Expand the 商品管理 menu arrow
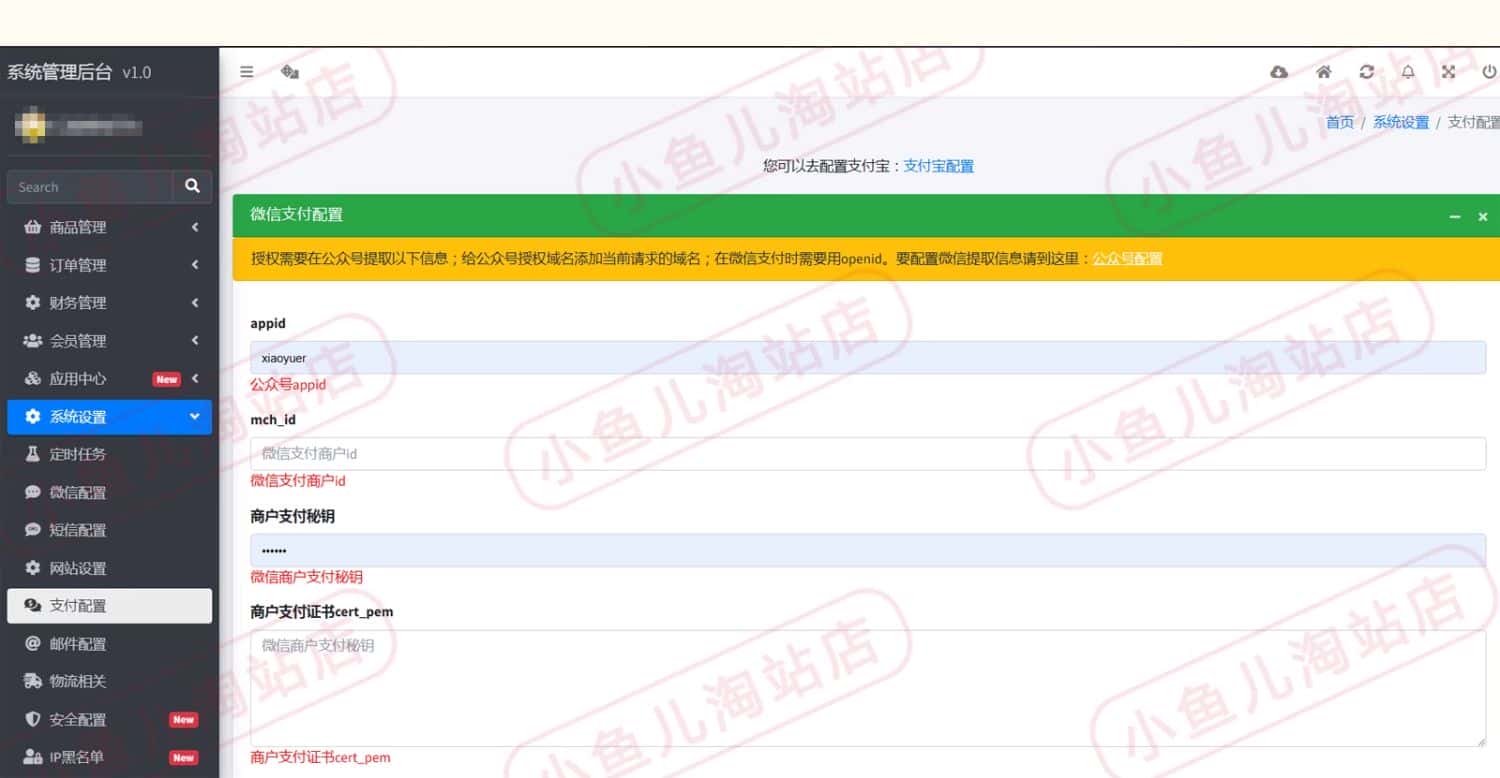Viewport: 1500px width, 778px height. [195, 227]
